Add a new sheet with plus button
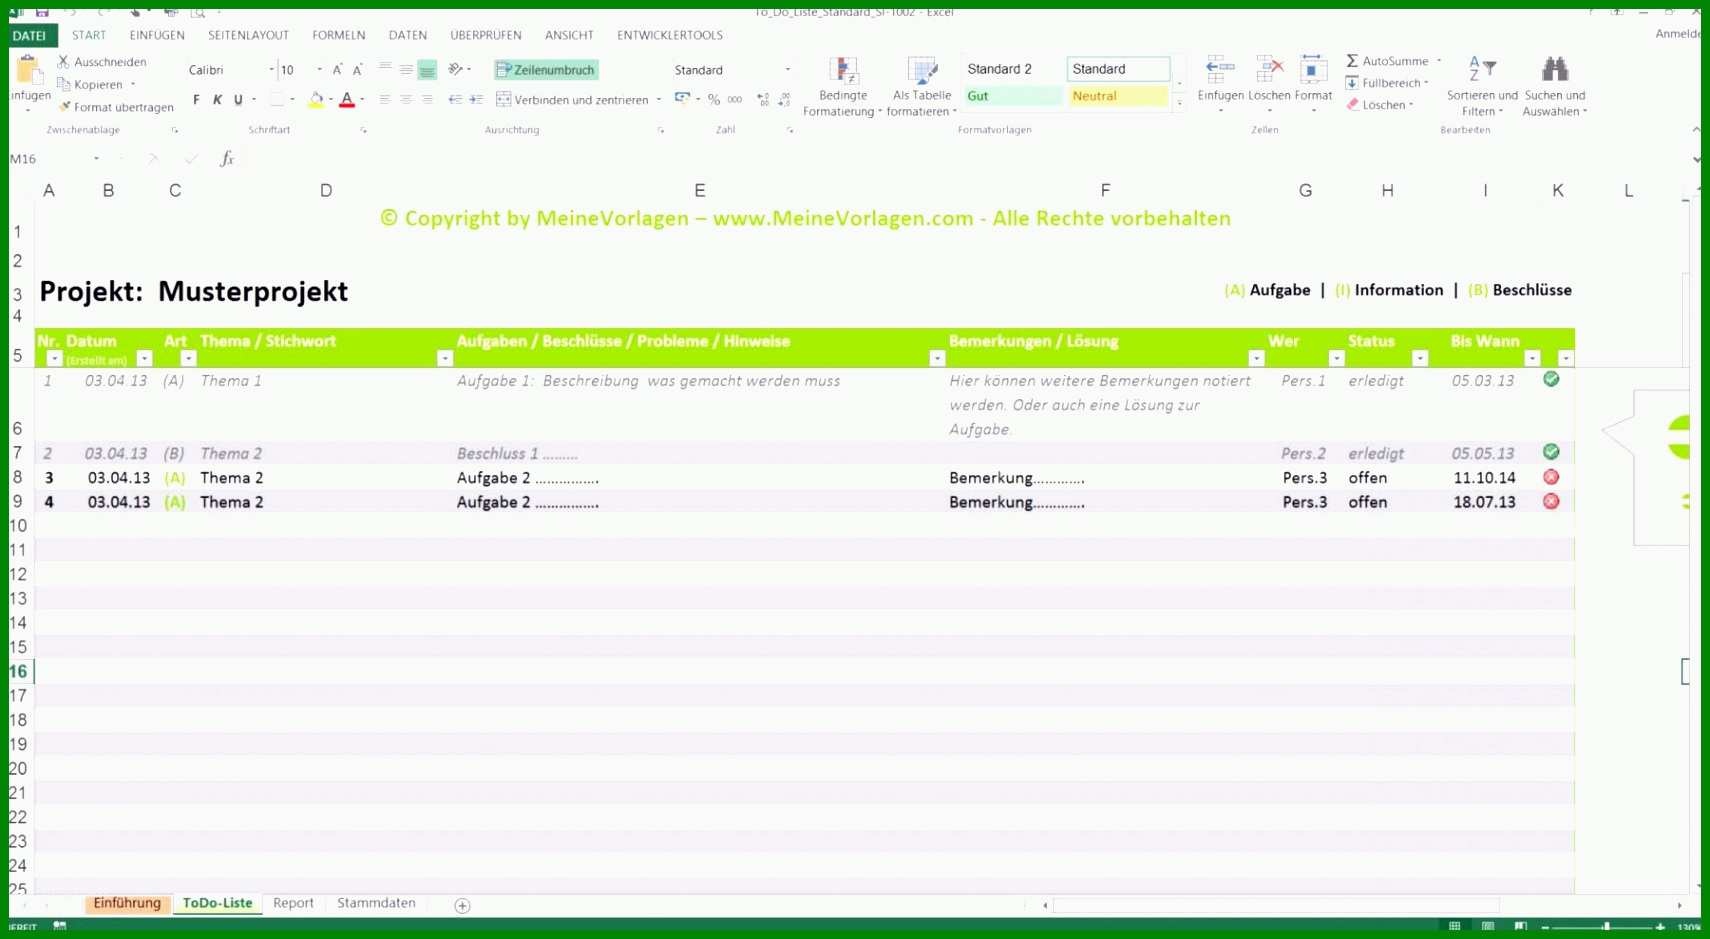This screenshot has height=939, width=1710. 462,905
